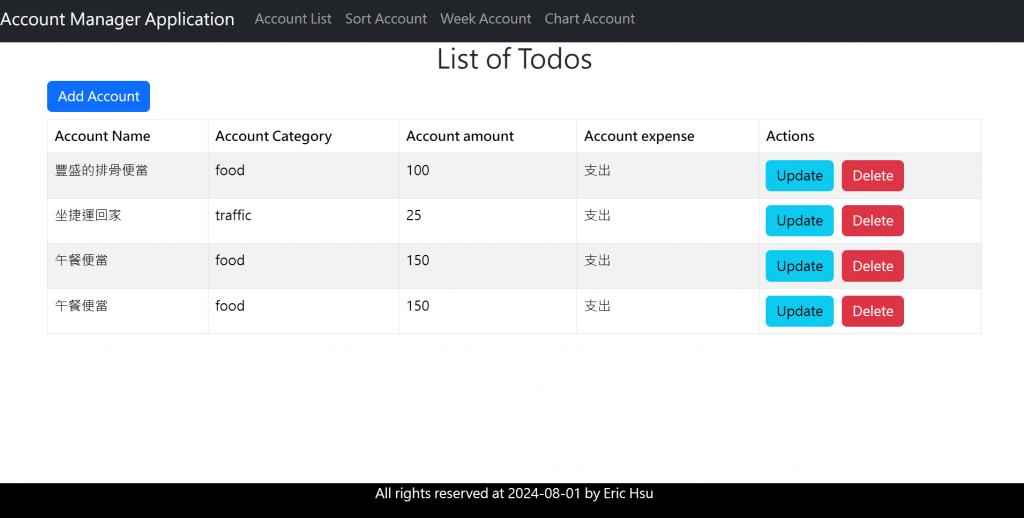Click the List of Todos heading
The width and height of the screenshot is (1024, 518).
(514, 60)
